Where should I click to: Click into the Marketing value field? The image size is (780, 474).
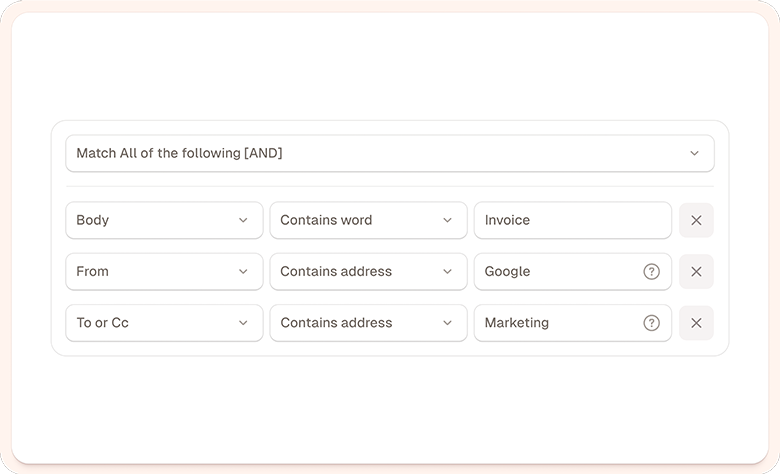[555, 323]
